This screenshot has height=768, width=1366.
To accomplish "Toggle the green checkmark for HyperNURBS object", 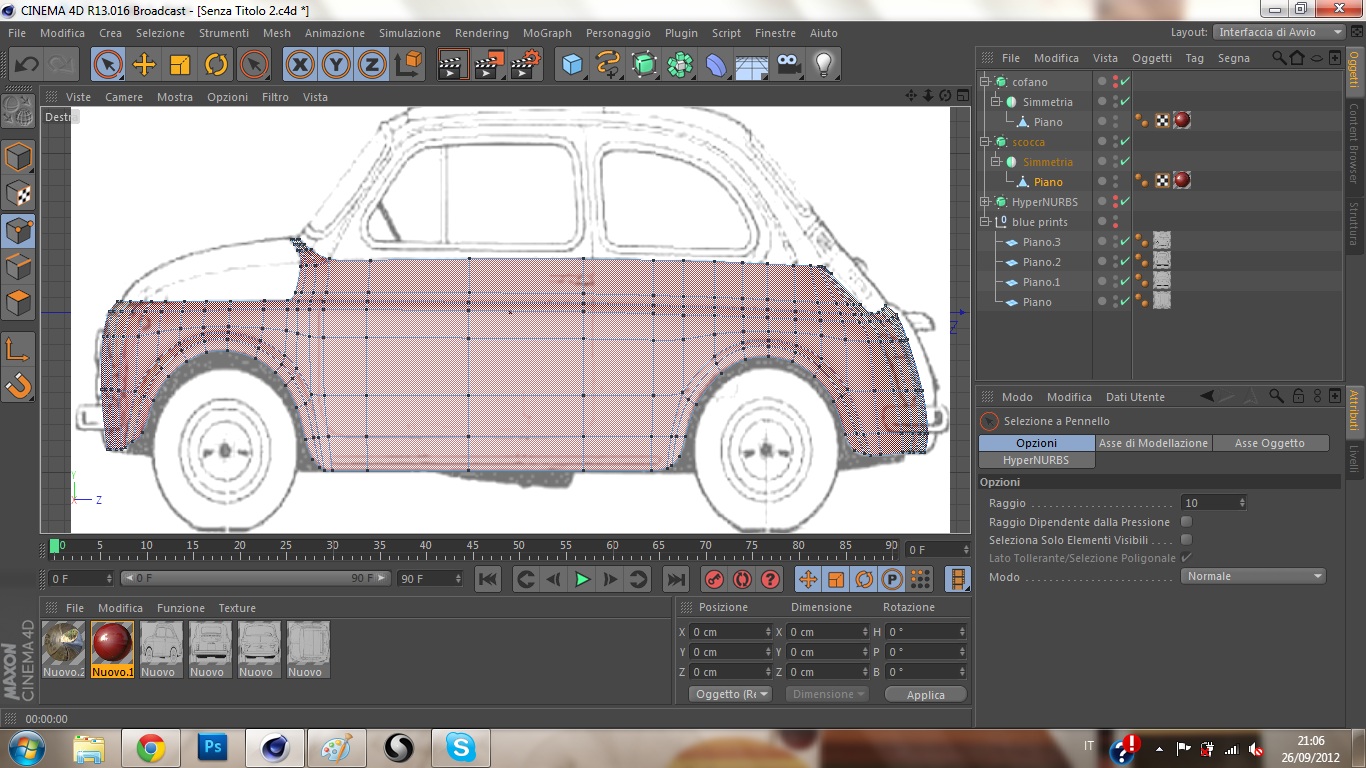I will [1125, 202].
